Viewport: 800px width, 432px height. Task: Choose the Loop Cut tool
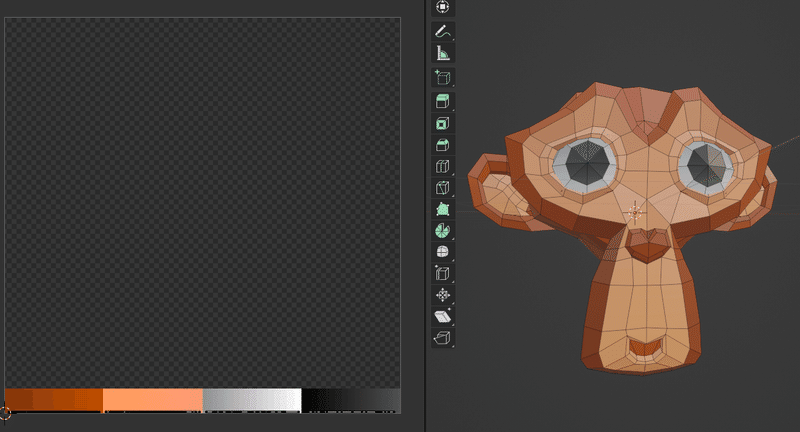pyautogui.click(x=442, y=166)
